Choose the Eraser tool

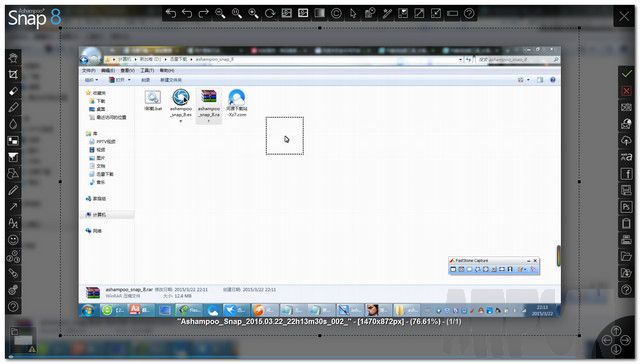[x=13, y=91]
